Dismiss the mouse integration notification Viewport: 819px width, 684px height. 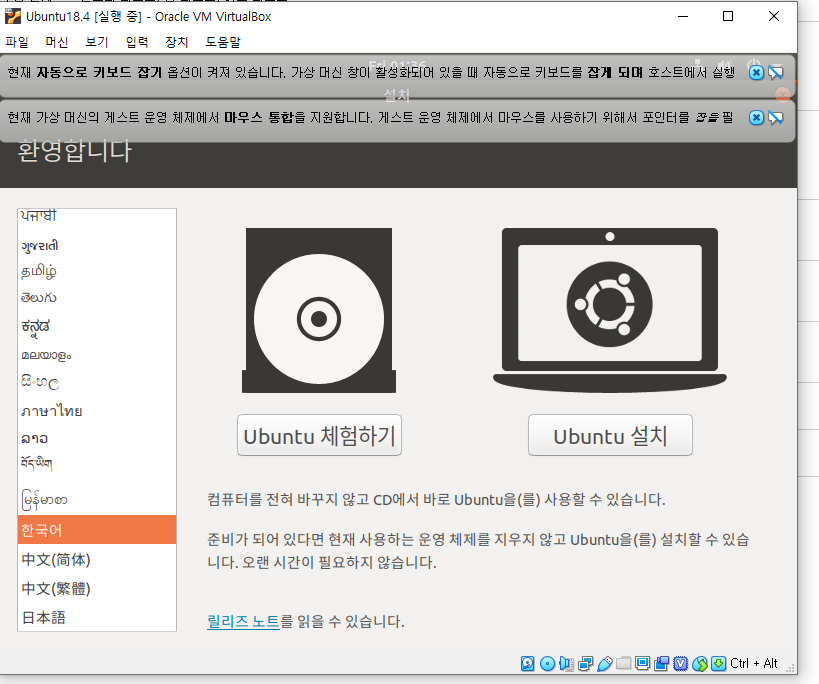coord(756,117)
